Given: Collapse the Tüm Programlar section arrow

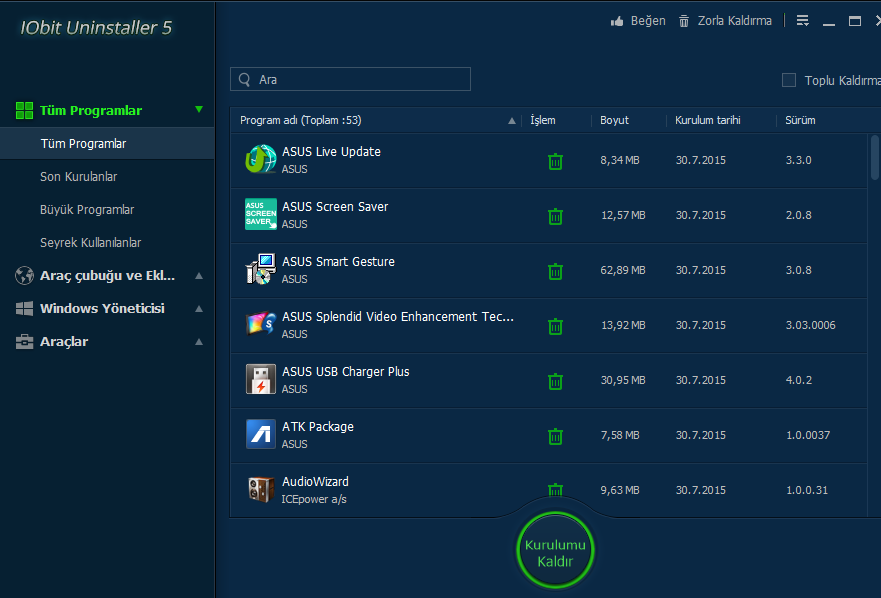Looking at the screenshot, I should (199, 109).
